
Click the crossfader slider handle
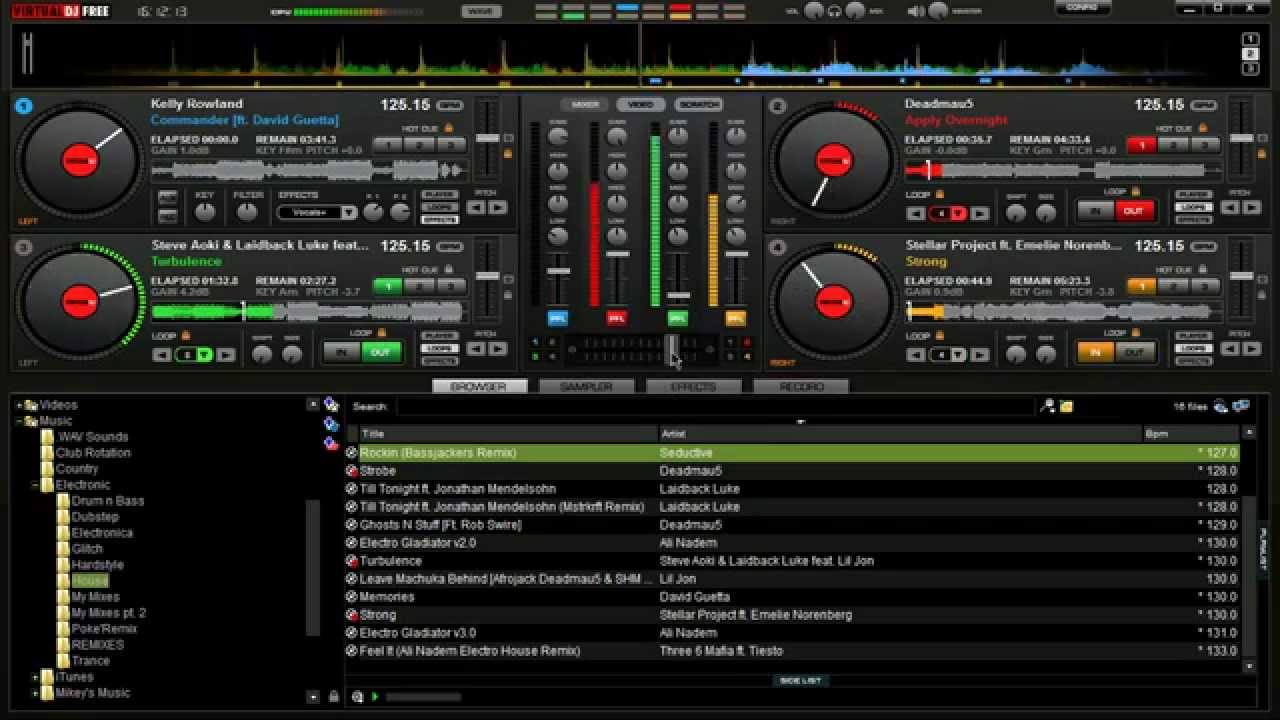pos(673,349)
